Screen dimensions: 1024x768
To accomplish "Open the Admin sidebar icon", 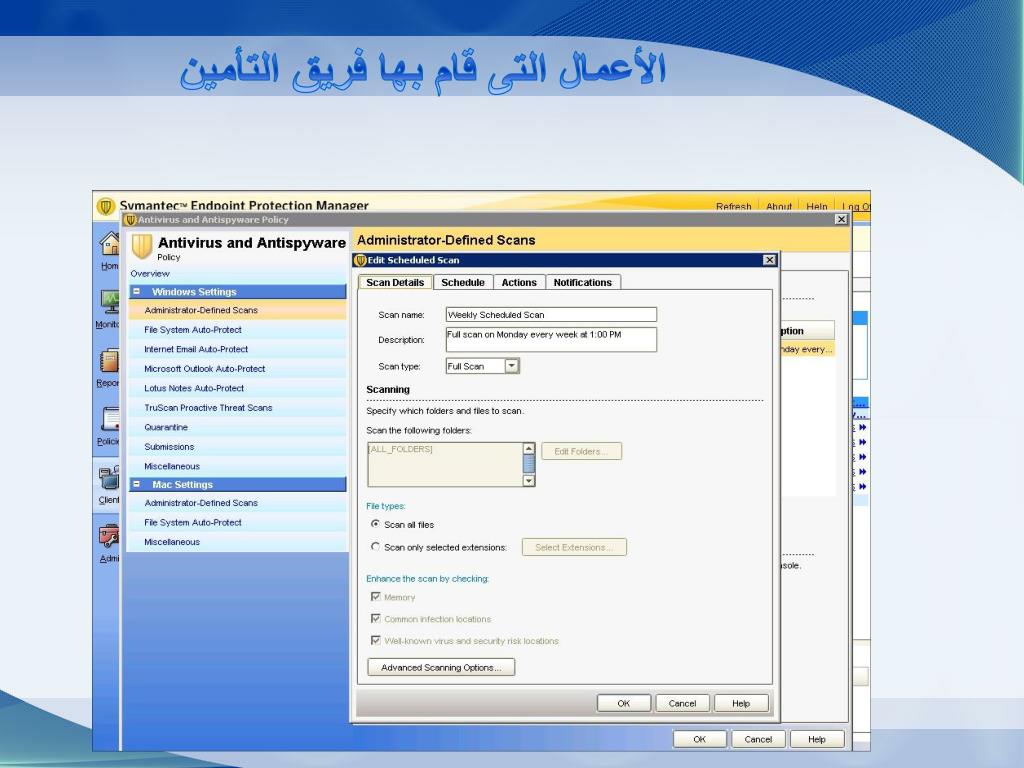I will [x=109, y=537].
